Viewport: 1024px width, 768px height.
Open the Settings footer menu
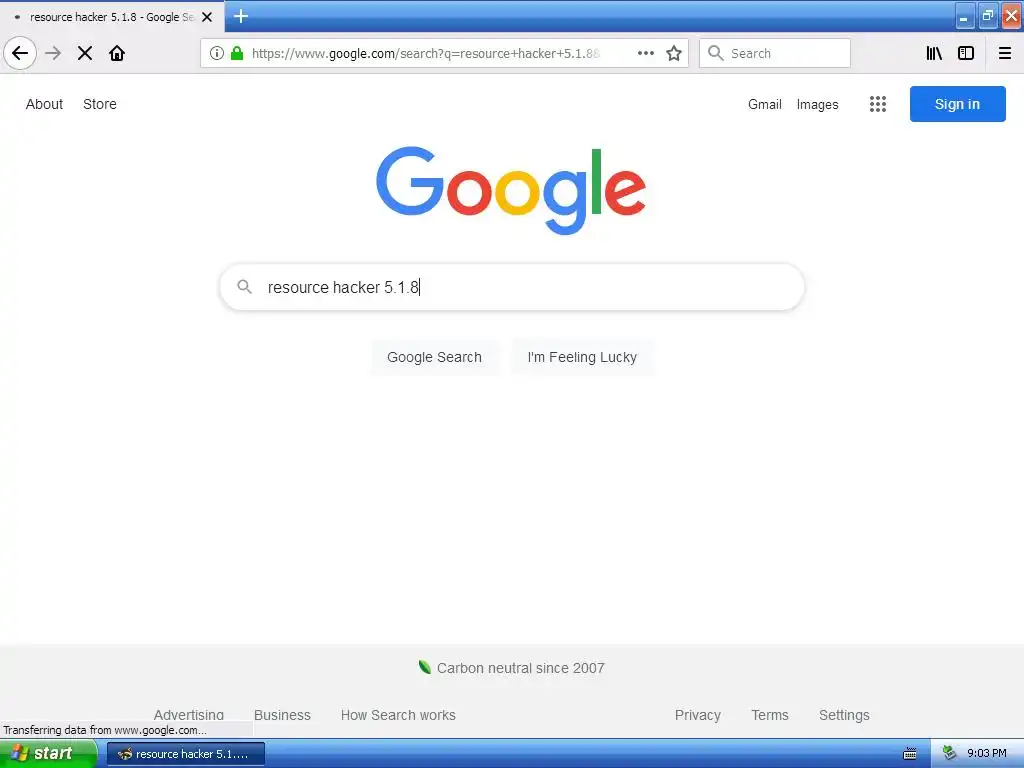click(844, 714)
